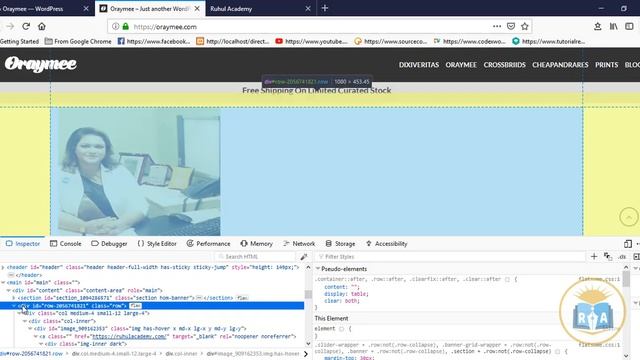Toggle the sidebar icon in toolbar

point(629,26)
